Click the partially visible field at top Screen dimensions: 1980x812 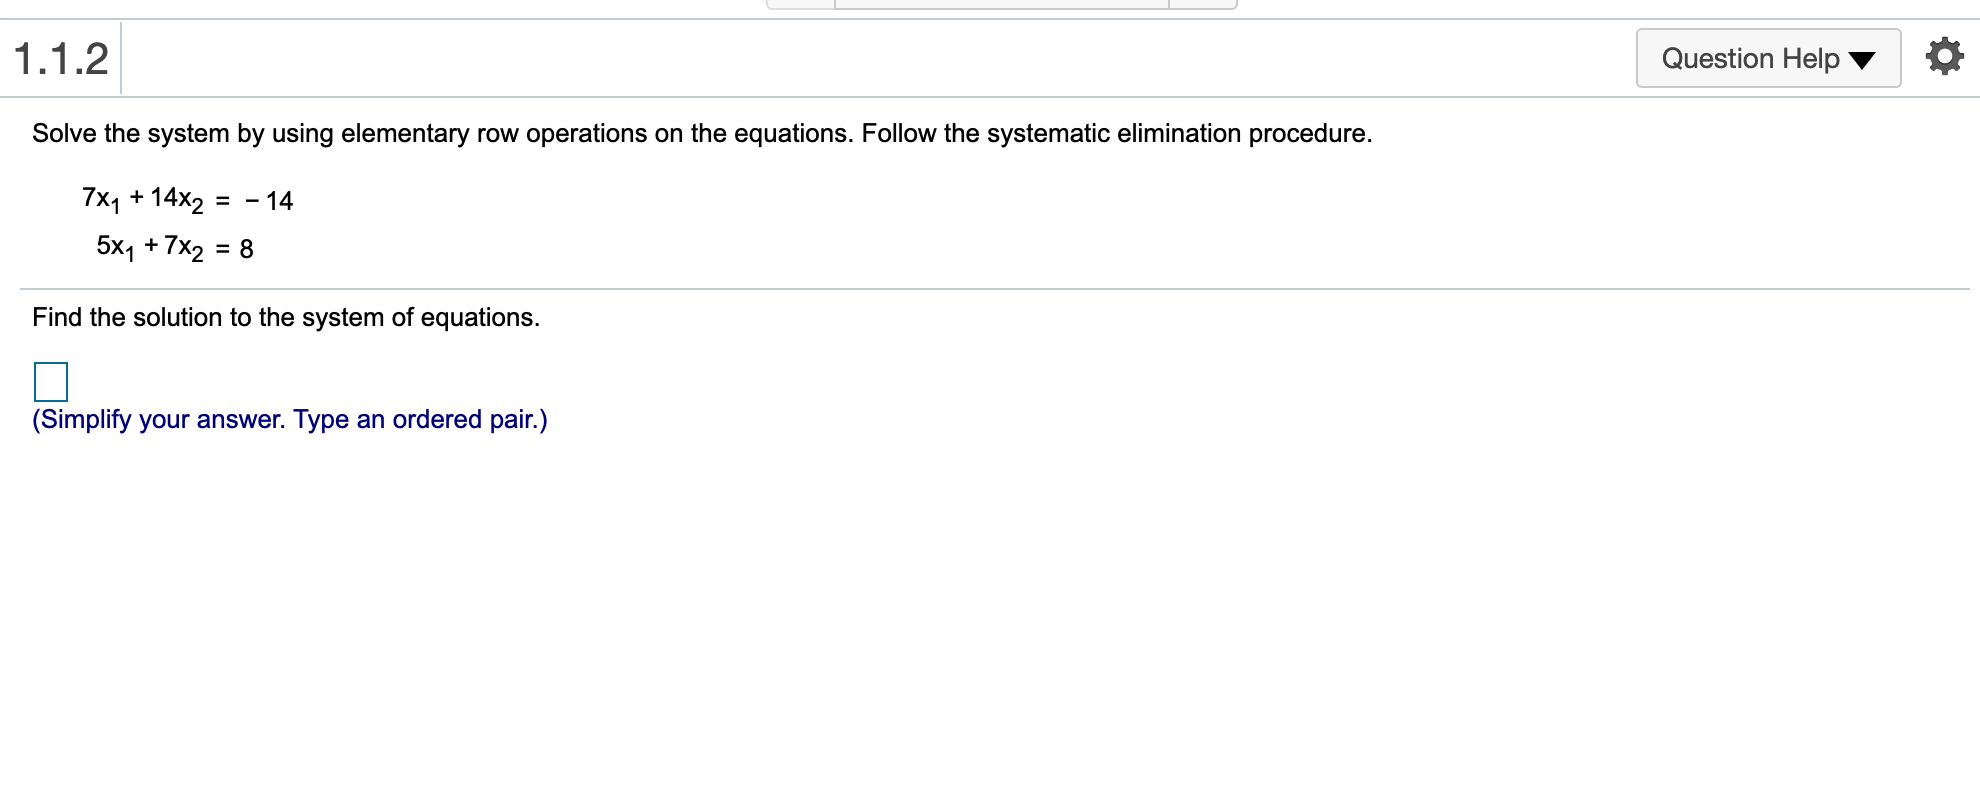click(1000, 5)
